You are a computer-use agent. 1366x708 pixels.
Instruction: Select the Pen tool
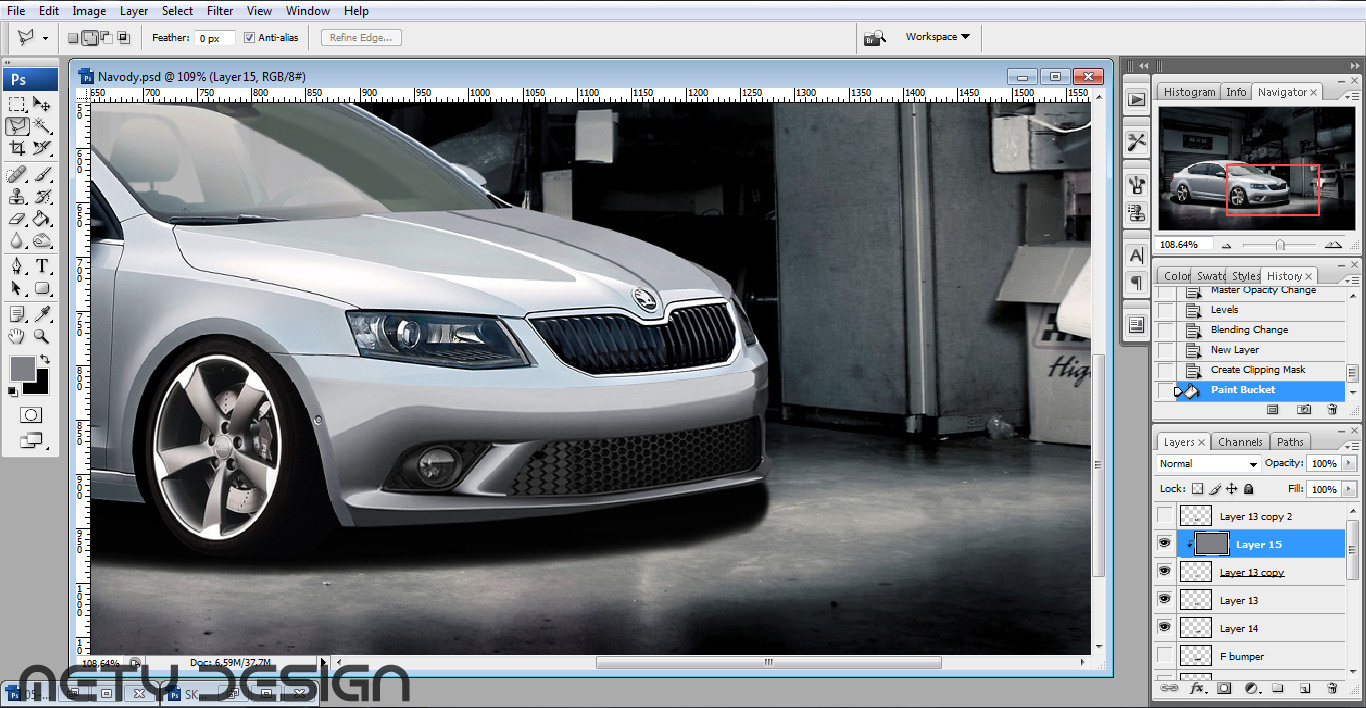coord(17,267)
